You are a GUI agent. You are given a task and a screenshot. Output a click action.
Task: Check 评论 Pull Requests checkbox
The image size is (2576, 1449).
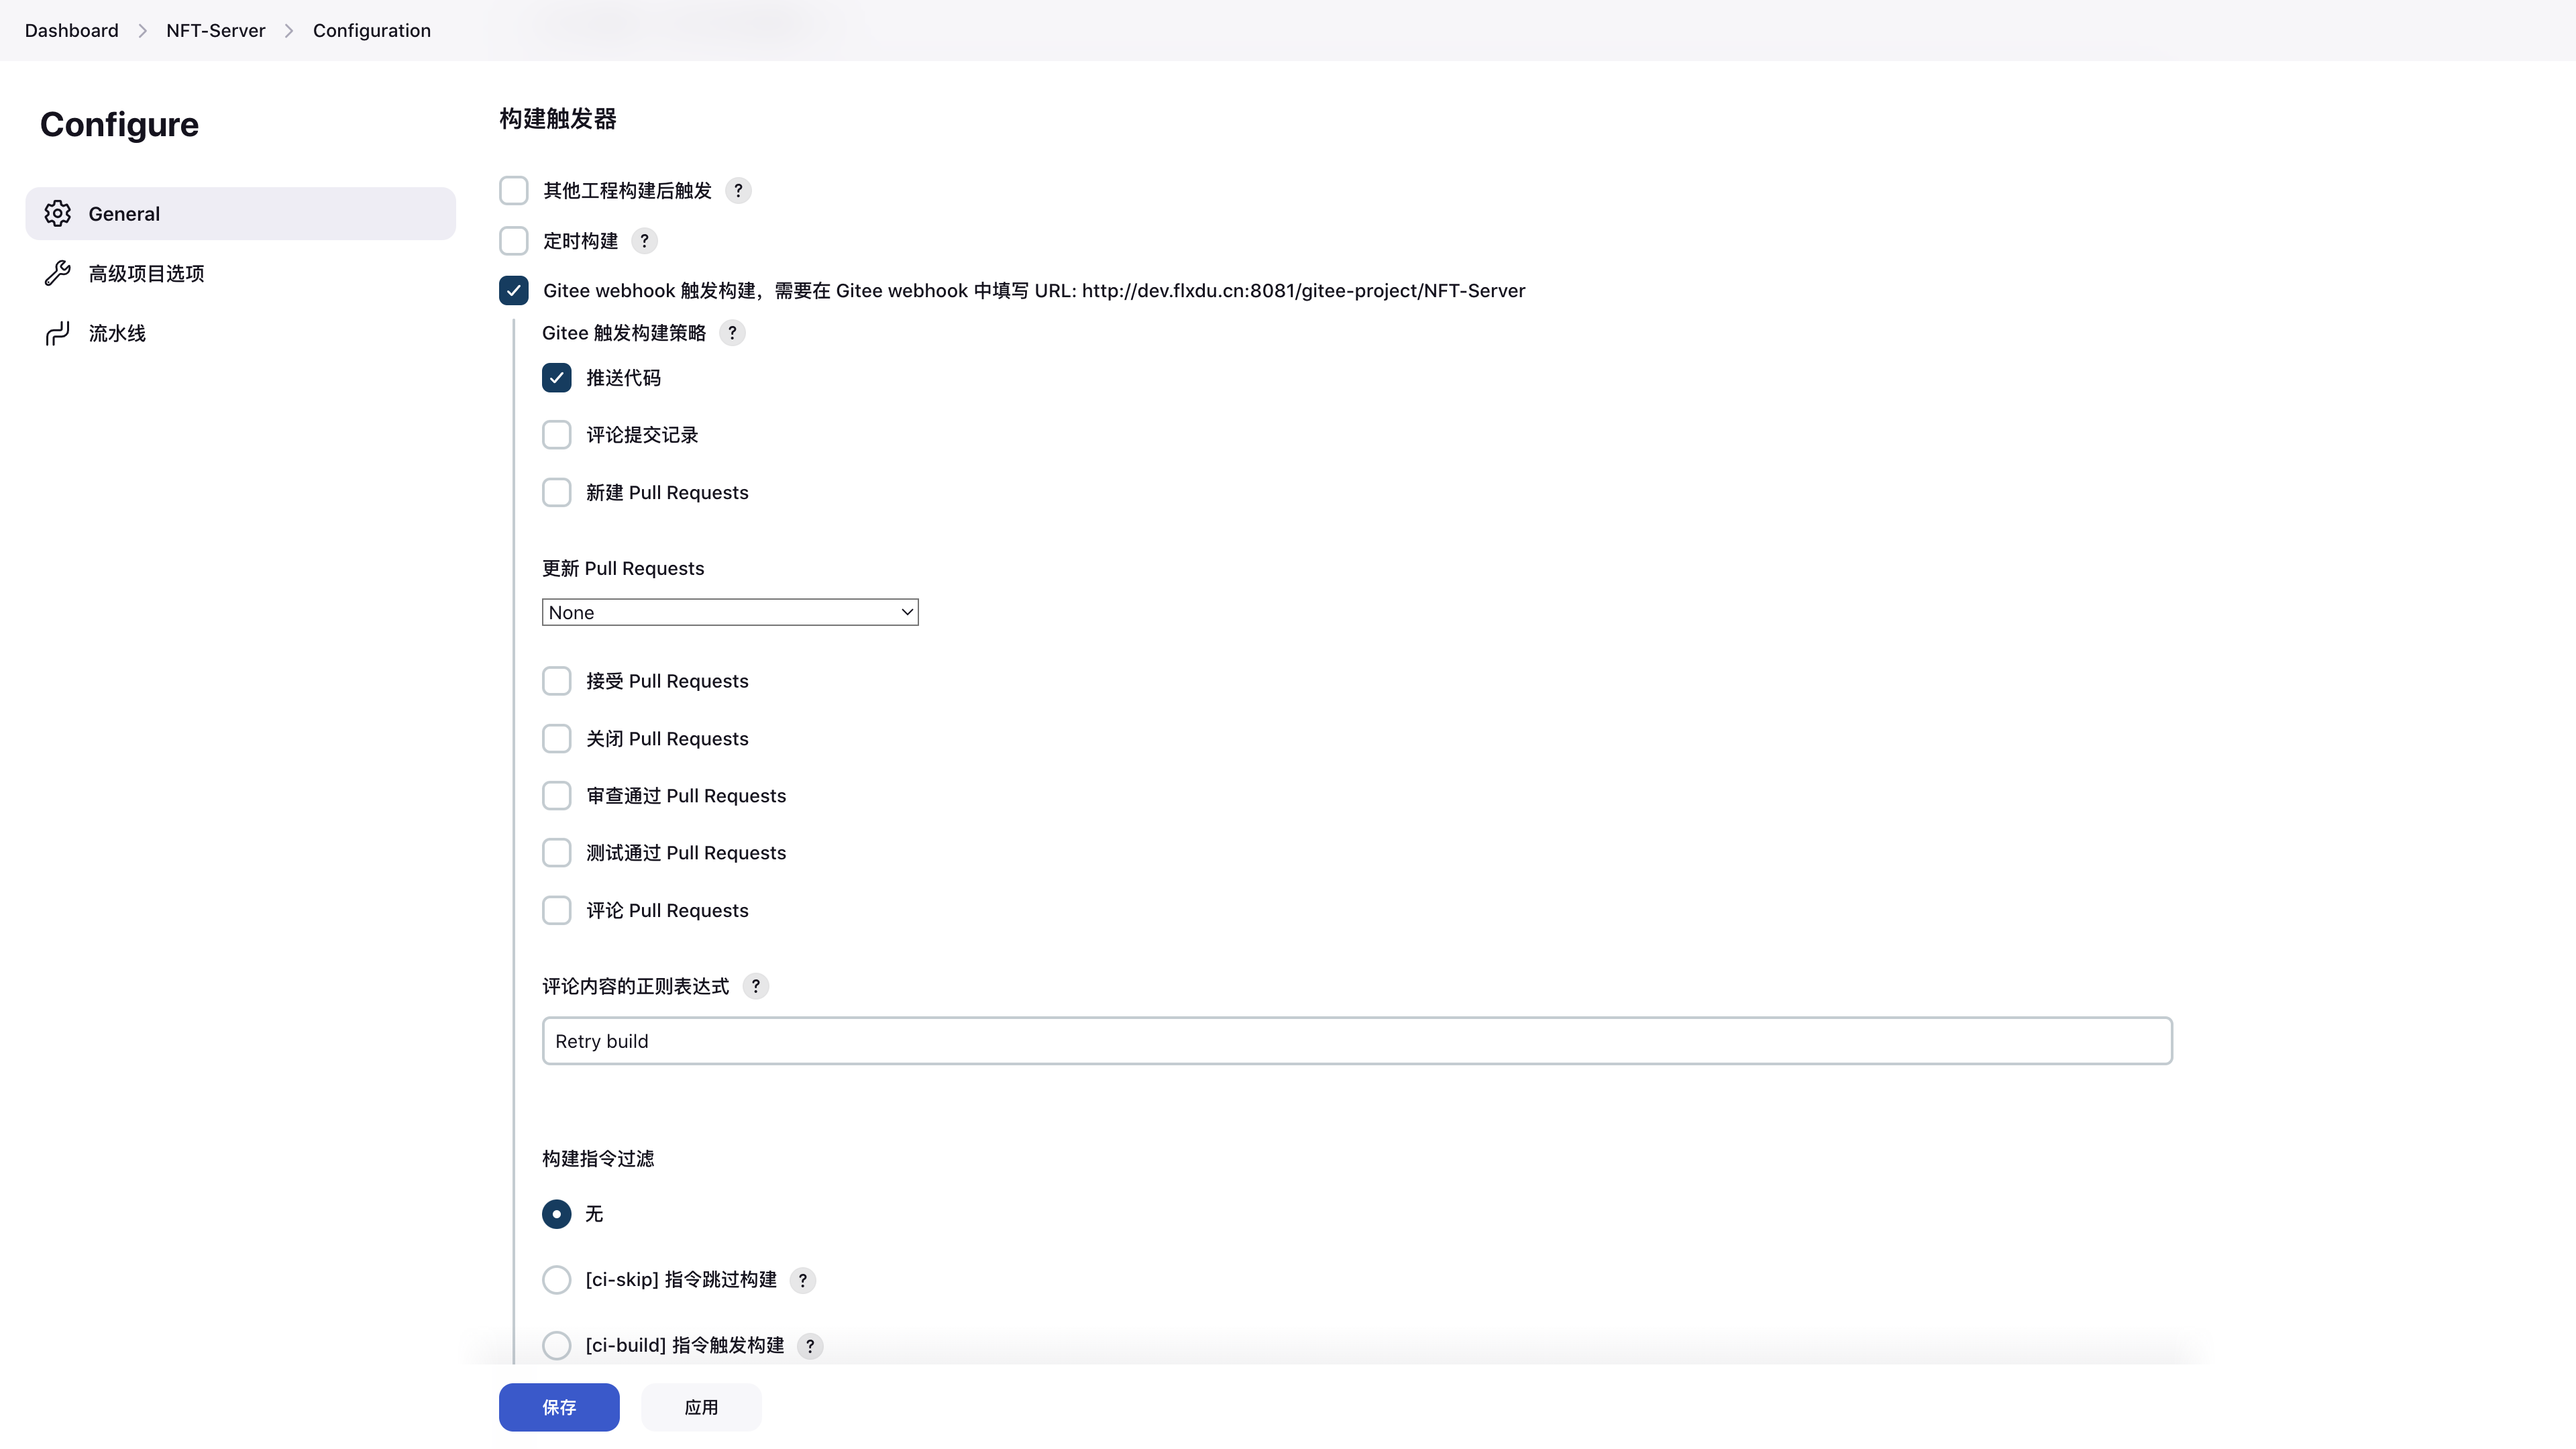(557, 911)
